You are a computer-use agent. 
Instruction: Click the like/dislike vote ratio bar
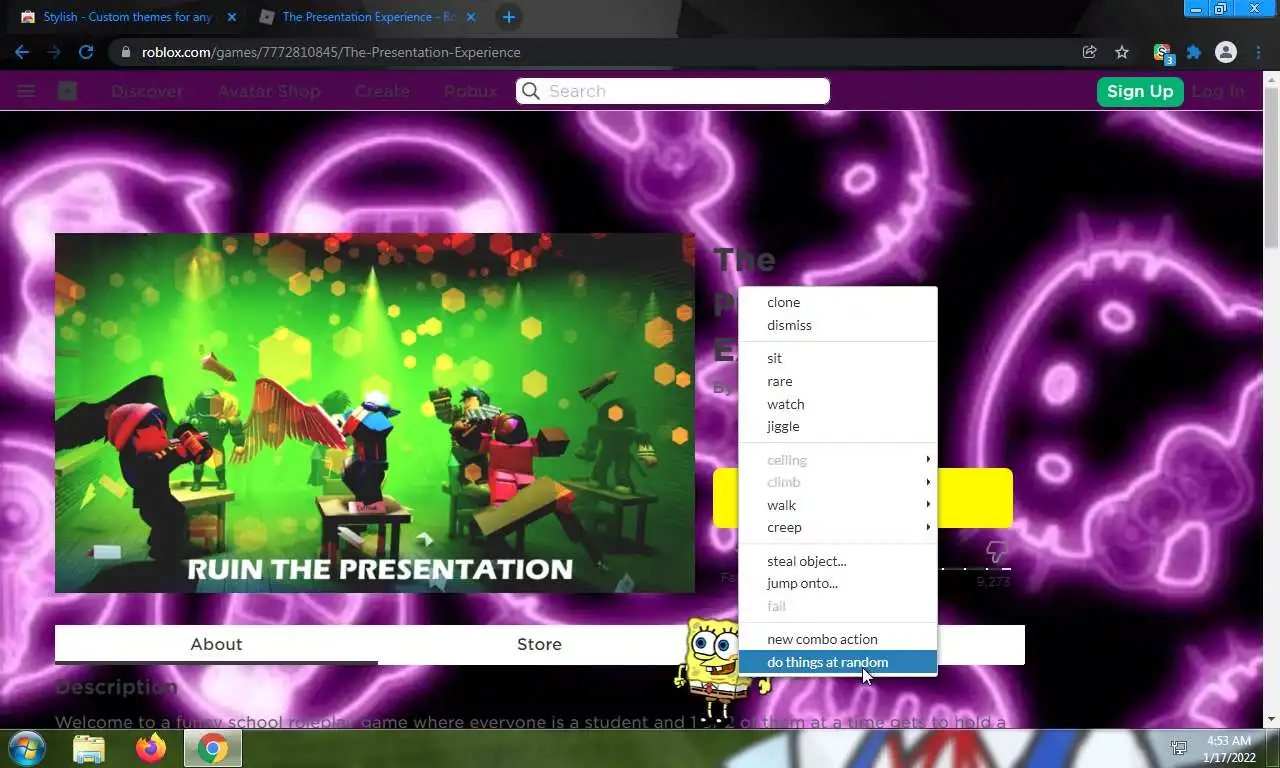click(x=975, y=569)
